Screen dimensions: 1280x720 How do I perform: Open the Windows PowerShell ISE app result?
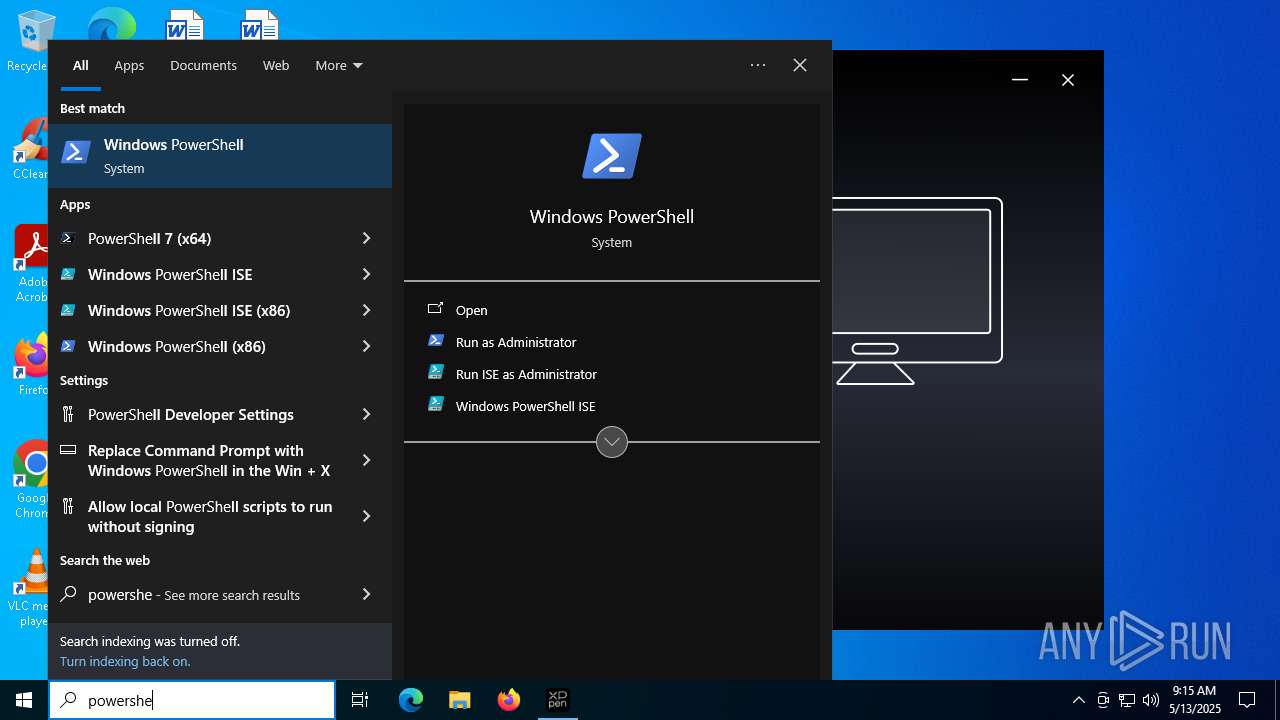pos(198,274)
